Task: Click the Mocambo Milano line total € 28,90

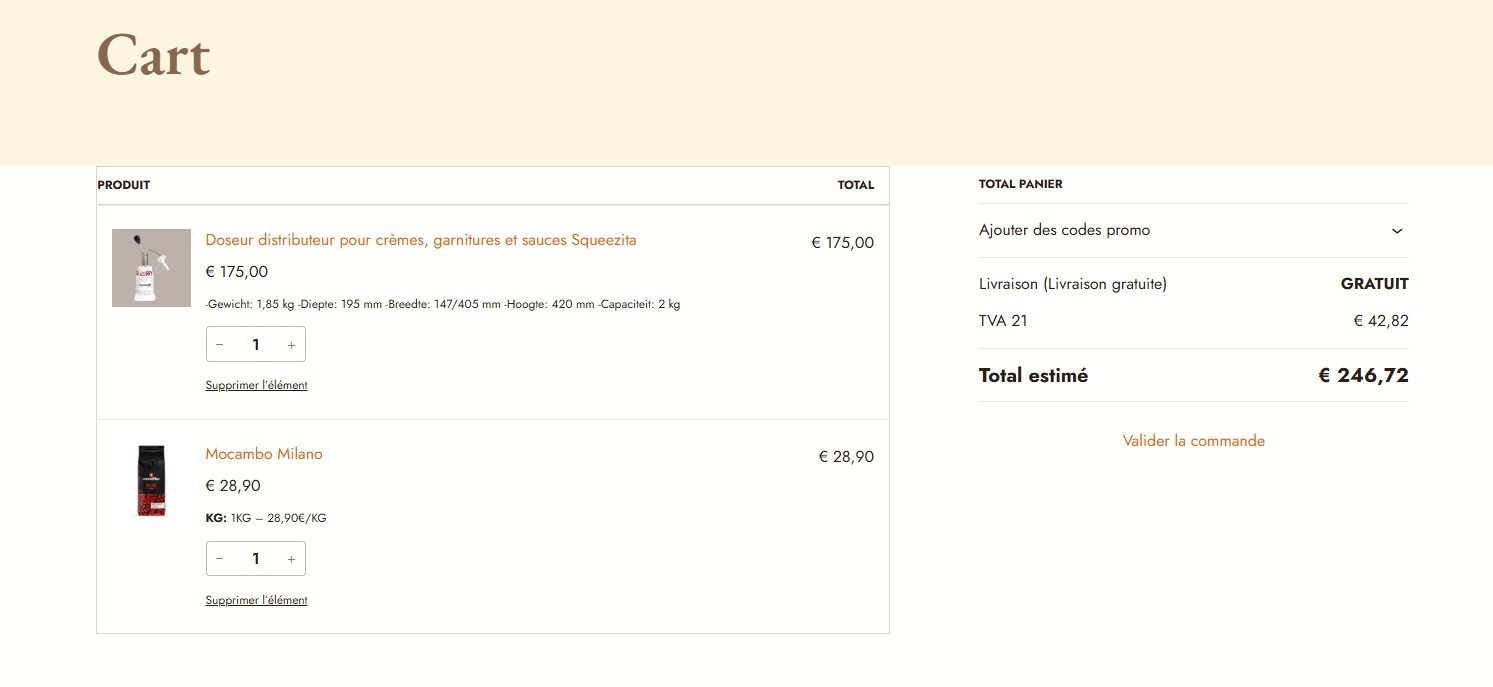Action: pos(846,457)
